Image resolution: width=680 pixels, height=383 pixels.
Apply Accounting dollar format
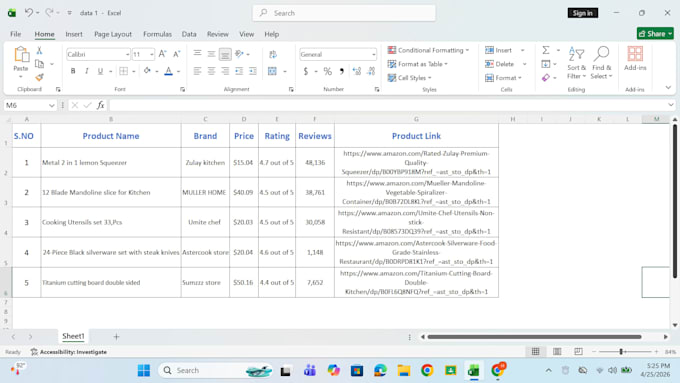pyautogui.click(x=306, y=71)
